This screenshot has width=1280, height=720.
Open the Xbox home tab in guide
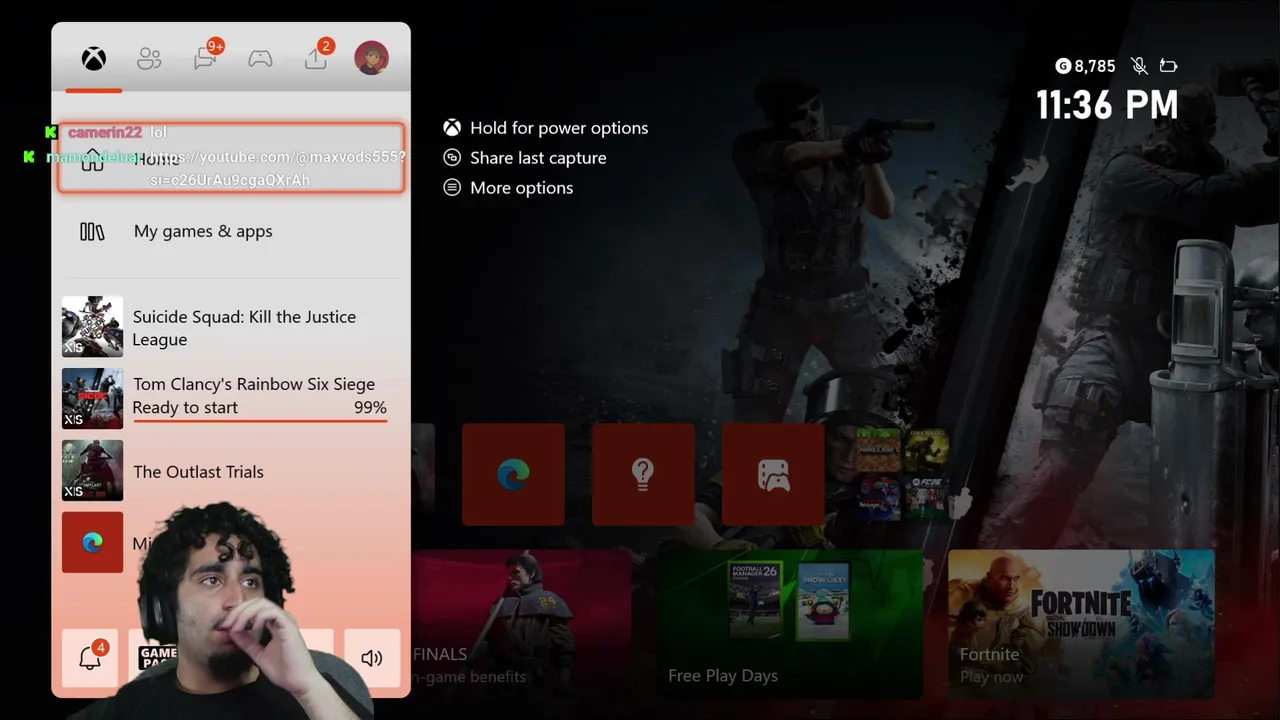(x=94, y=59)
